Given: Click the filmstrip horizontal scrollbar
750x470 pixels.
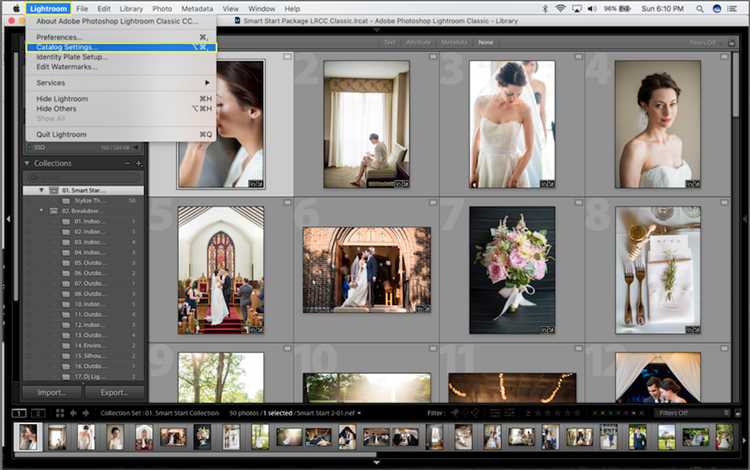Looking at the screenshot, I should (196, 455).
